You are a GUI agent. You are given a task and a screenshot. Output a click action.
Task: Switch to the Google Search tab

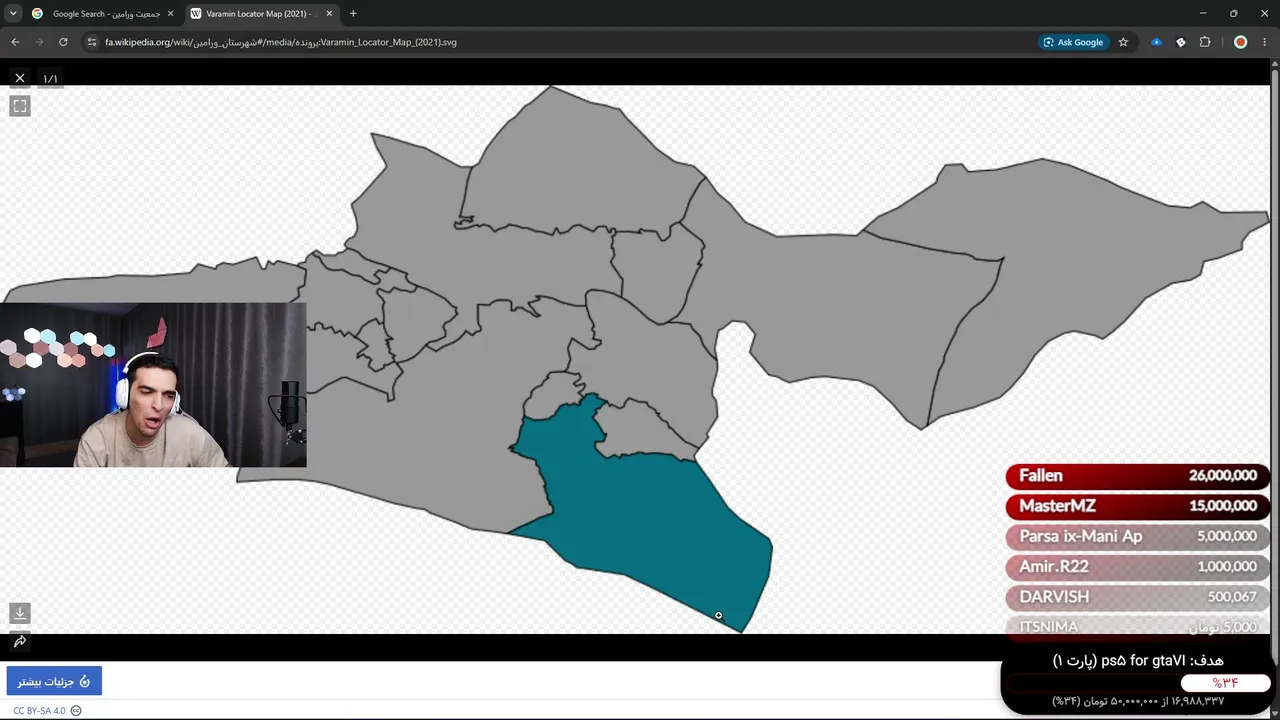[104, 14]
